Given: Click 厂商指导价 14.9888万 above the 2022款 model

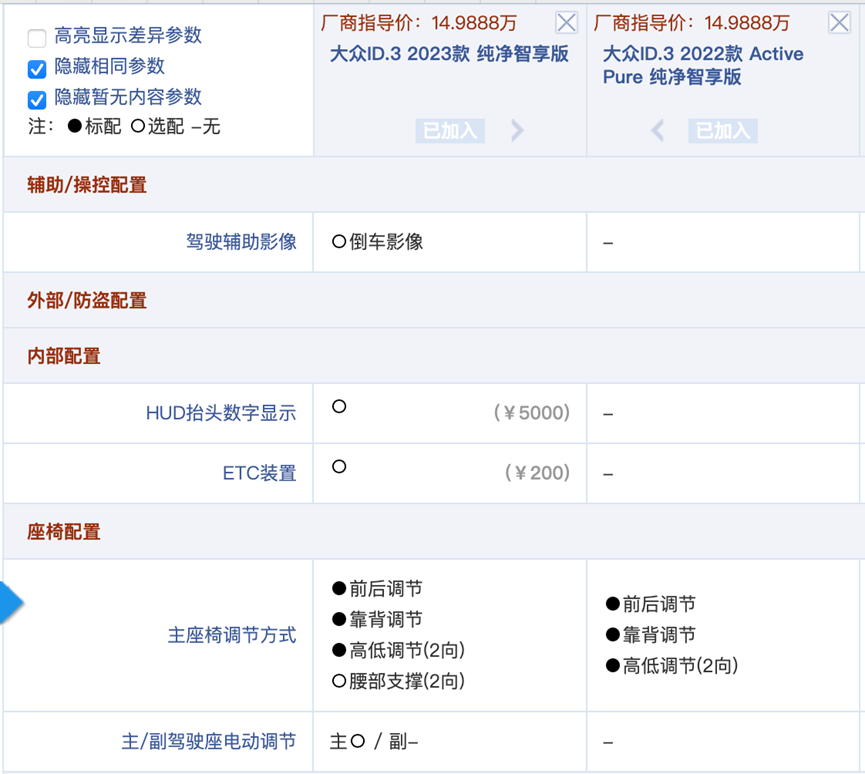Looking at the screenshot, I should (x=692, y=23).
